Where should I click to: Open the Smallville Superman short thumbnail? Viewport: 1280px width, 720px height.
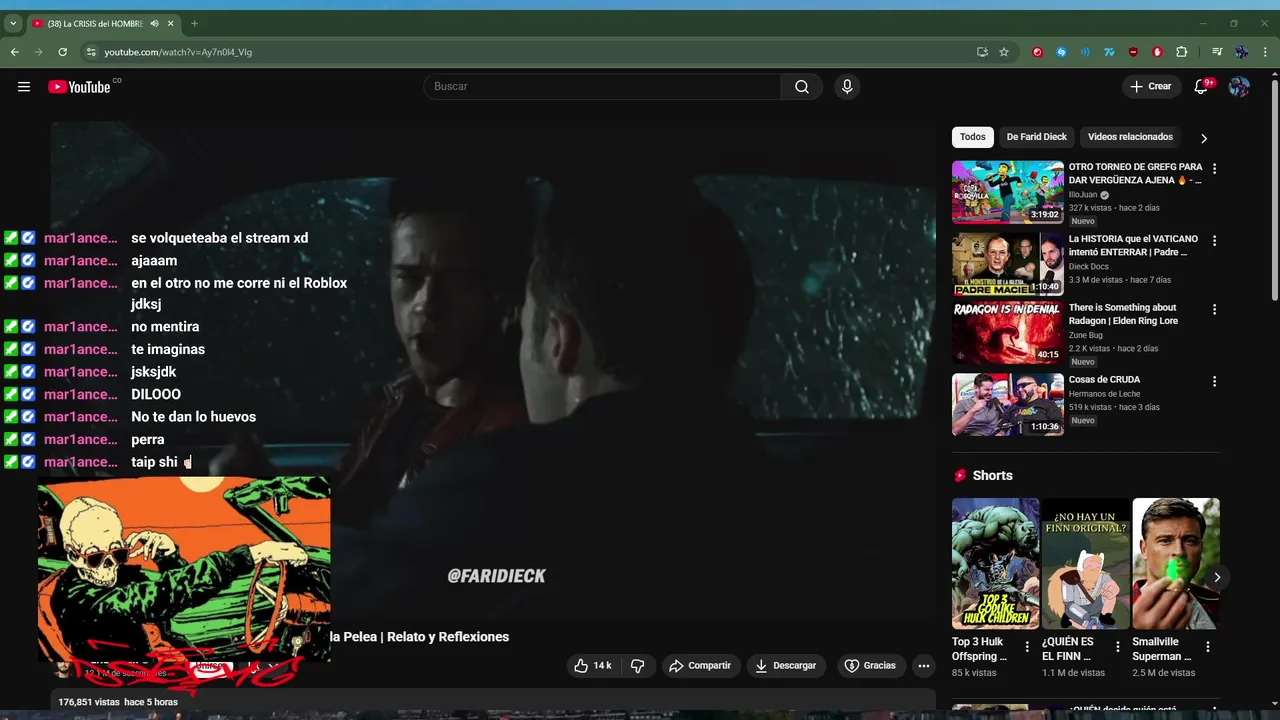point(1175,563)
